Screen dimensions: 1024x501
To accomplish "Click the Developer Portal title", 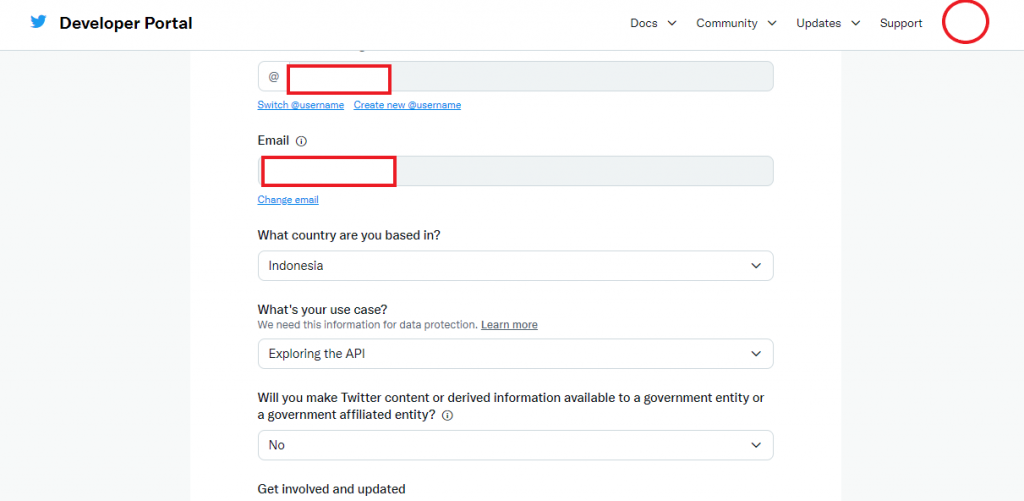I will pyautogui.click(x=126, y=24).
